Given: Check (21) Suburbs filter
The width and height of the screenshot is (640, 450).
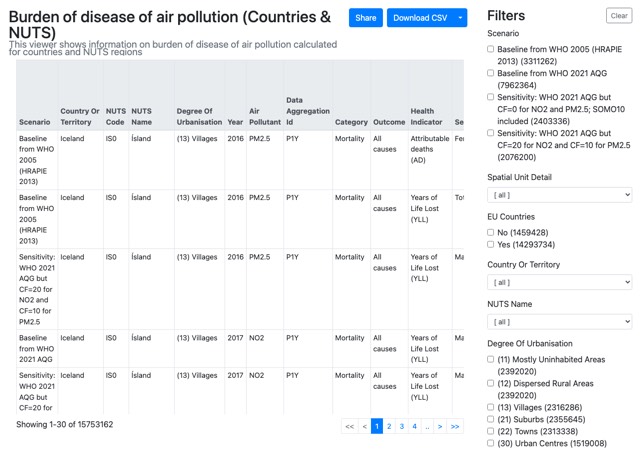Looking at the screenshot, I should click(491, 419).
